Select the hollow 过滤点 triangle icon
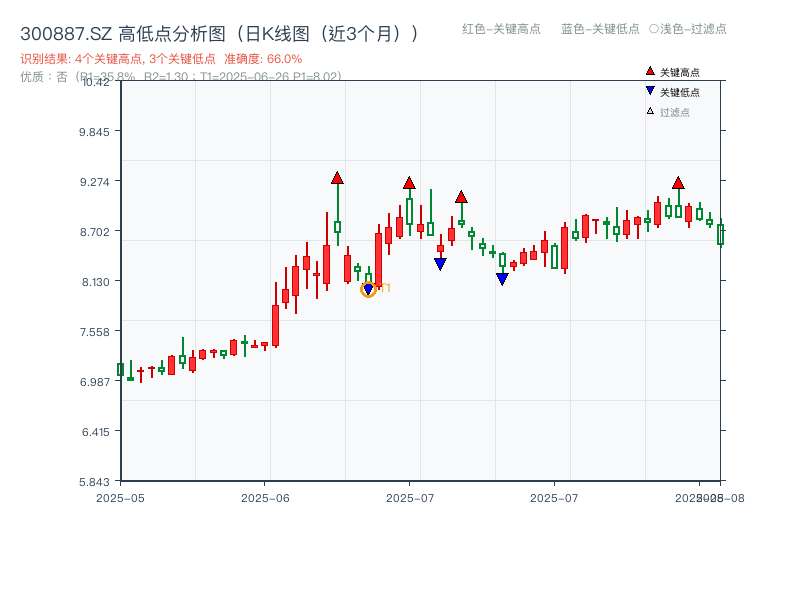This screenshot has height=600, width=800. coord(649,112)
